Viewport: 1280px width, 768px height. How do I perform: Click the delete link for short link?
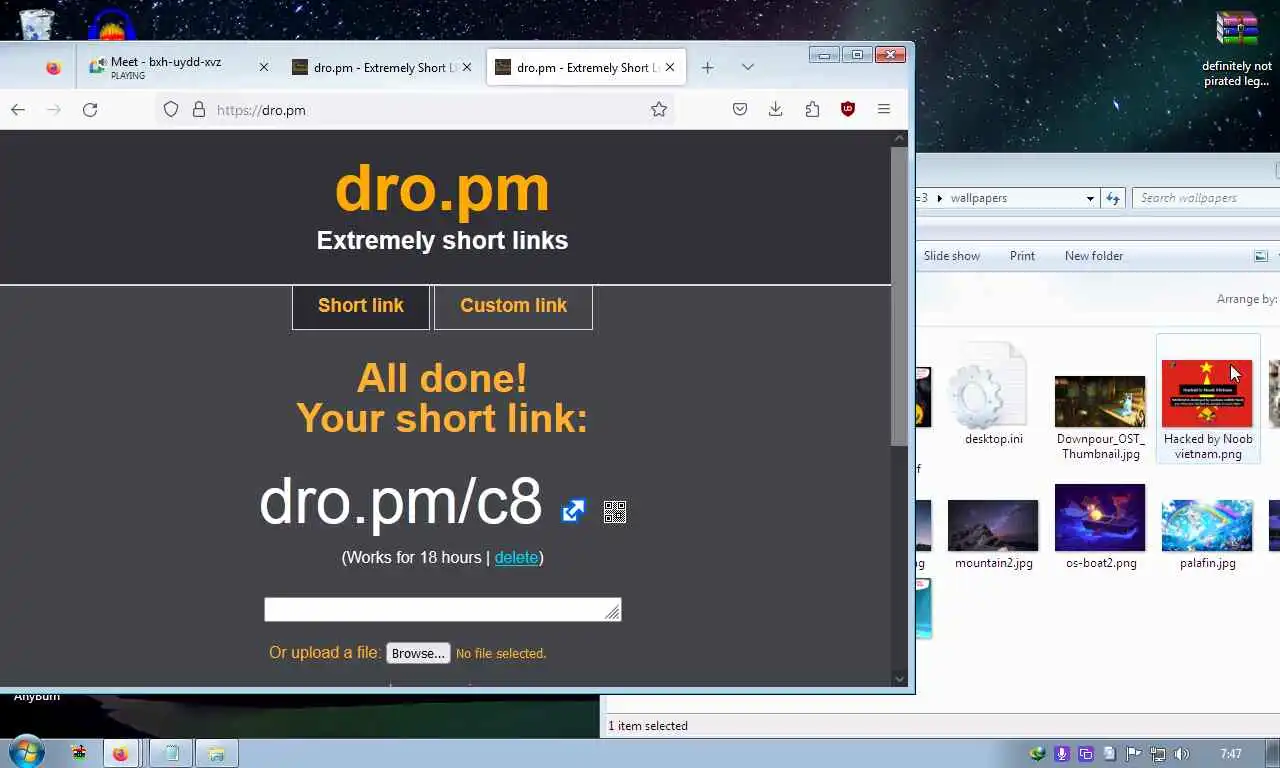click(x=516, y=557)
